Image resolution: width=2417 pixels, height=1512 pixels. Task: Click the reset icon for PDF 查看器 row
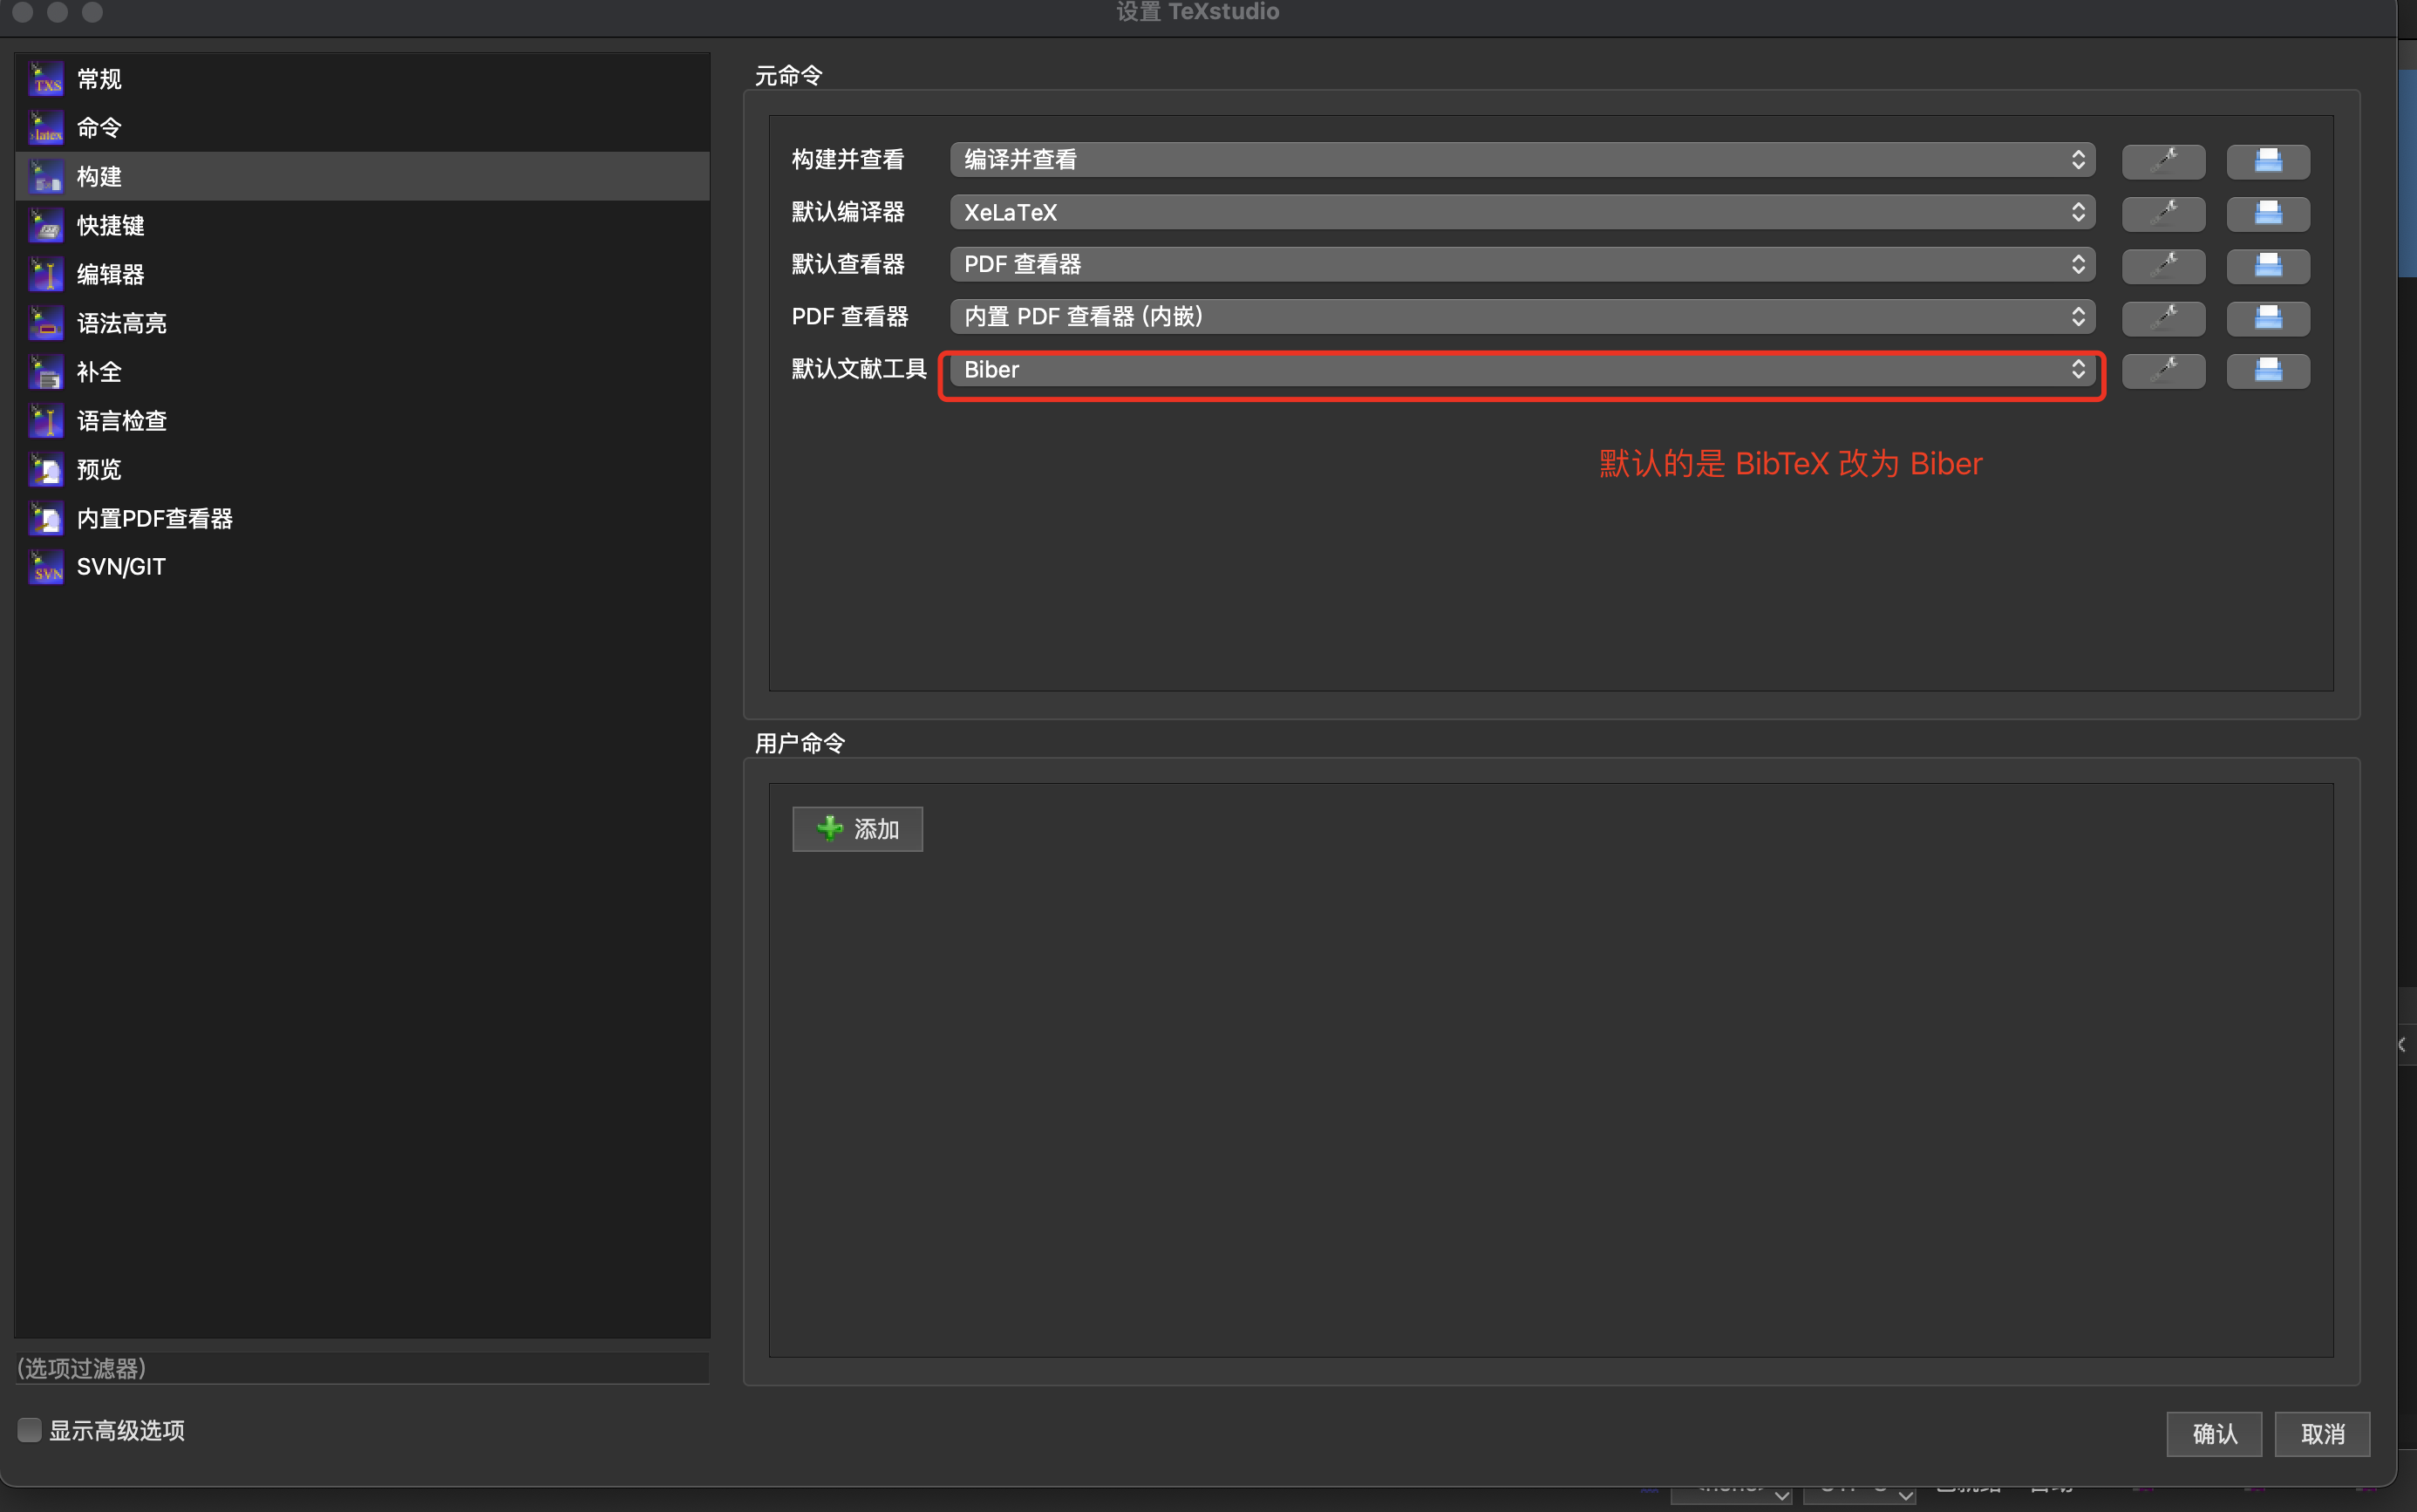[x=2267, y=318]
